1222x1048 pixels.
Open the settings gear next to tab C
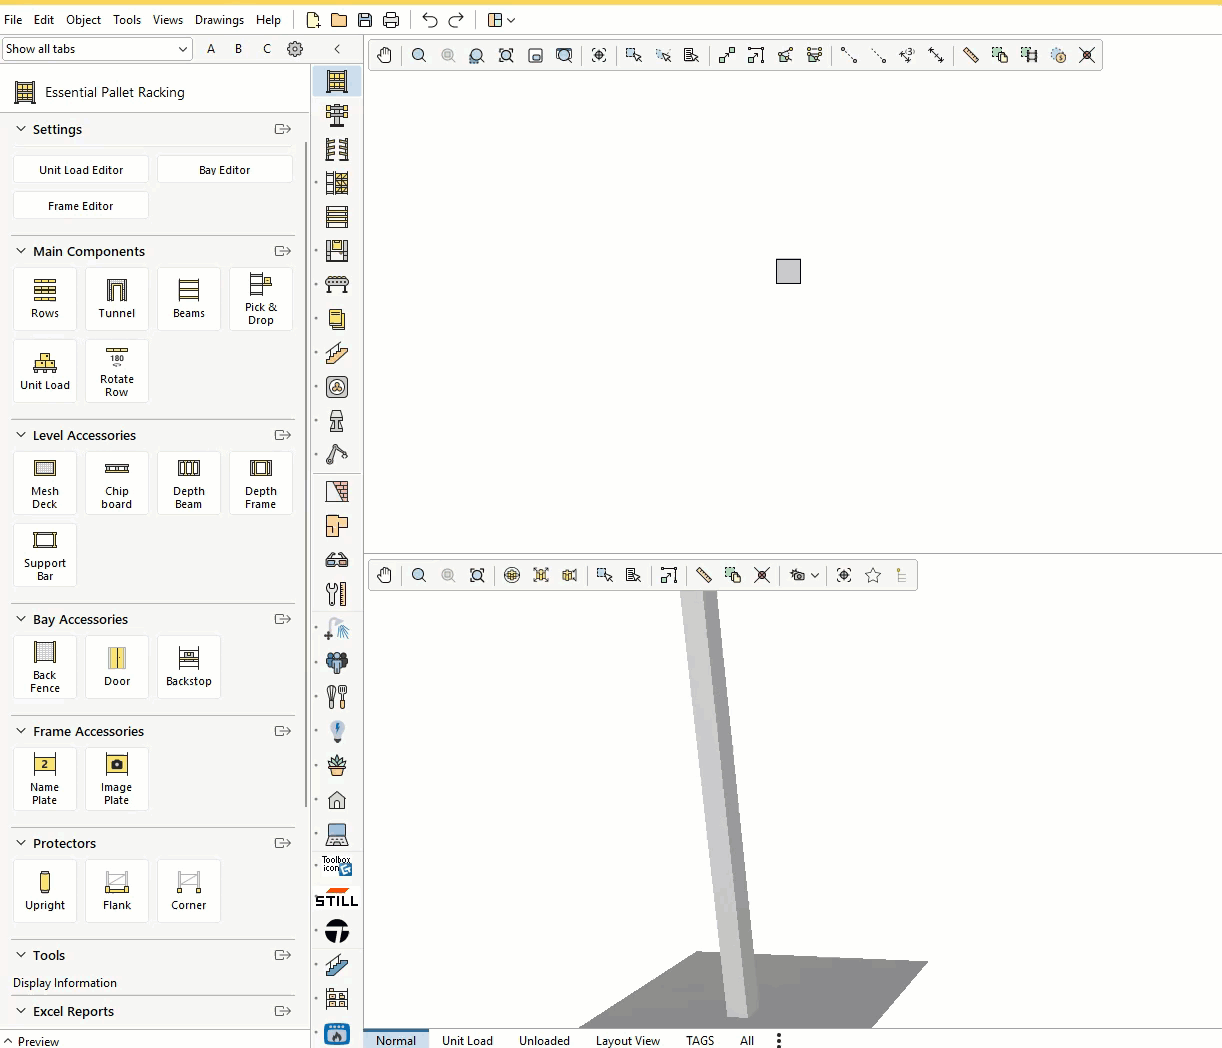pos(295,49)
